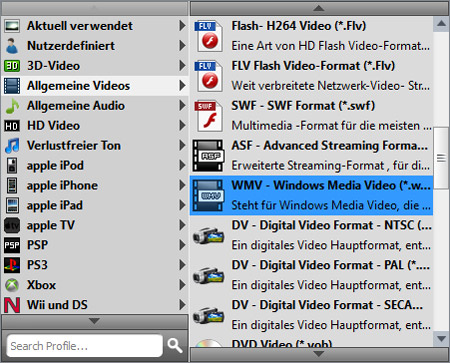Expand Aktuell verwendet submenu arrow

click(x=182, y=26)
